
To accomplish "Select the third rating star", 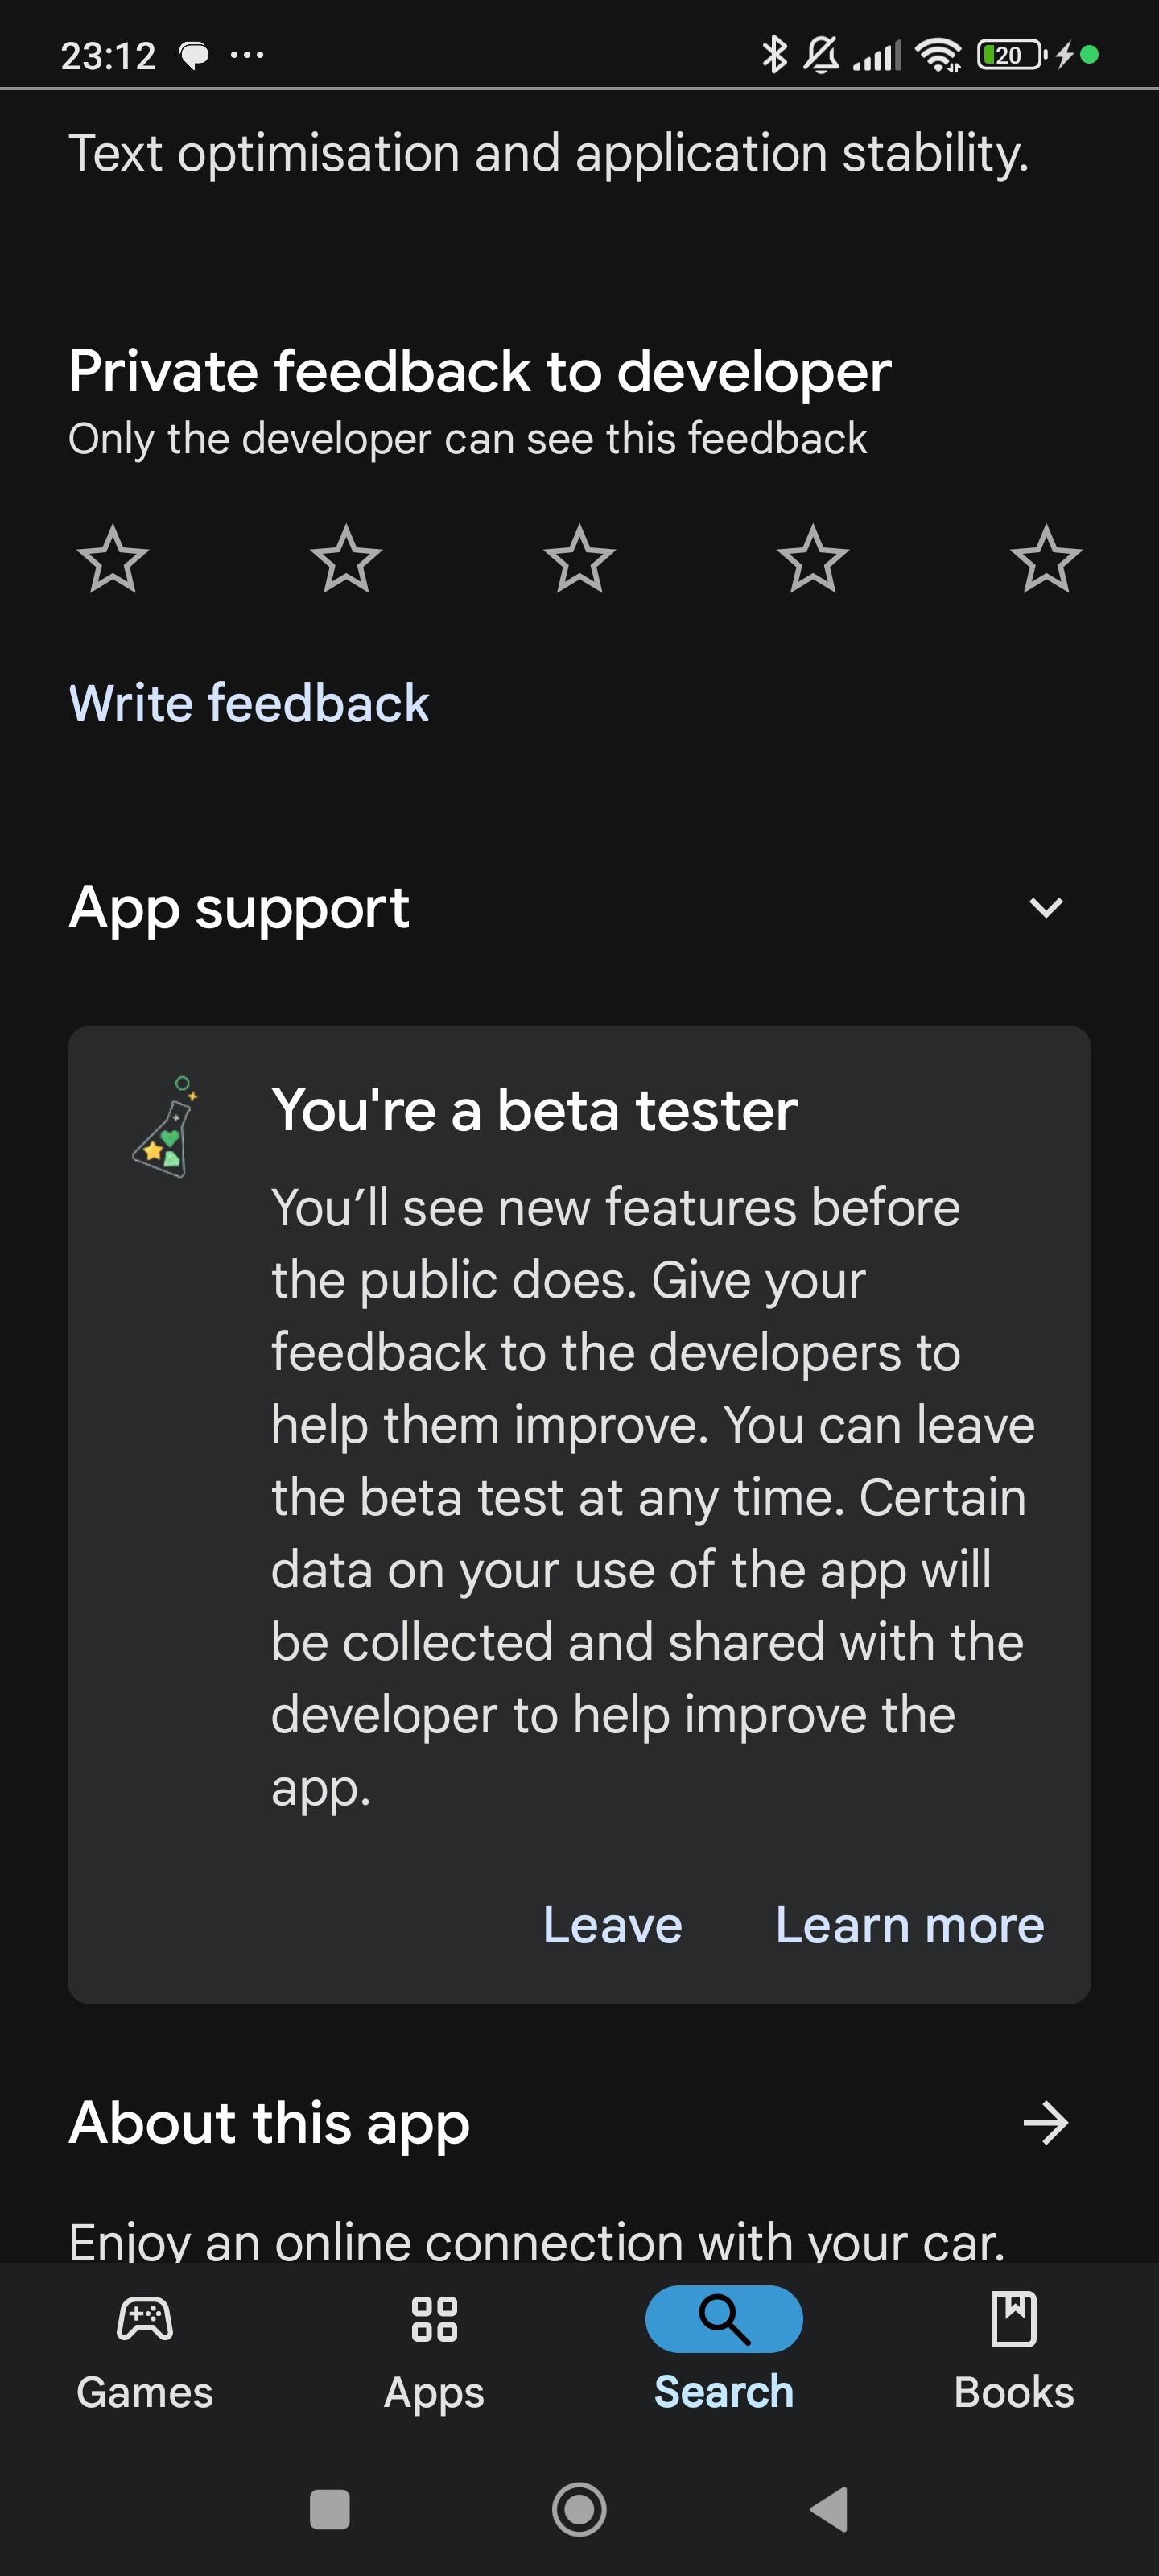I will tap(579, 559).
